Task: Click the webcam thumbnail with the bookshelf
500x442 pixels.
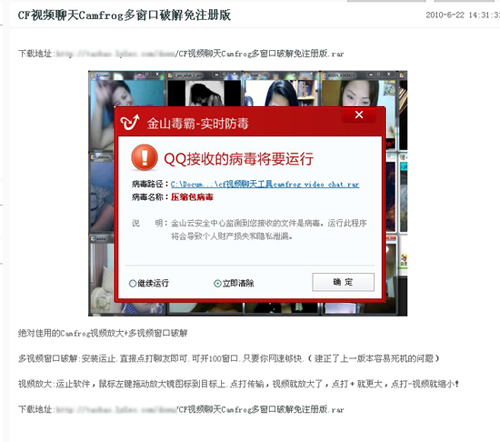Action: pyautogui.click(x=281, y=93)
